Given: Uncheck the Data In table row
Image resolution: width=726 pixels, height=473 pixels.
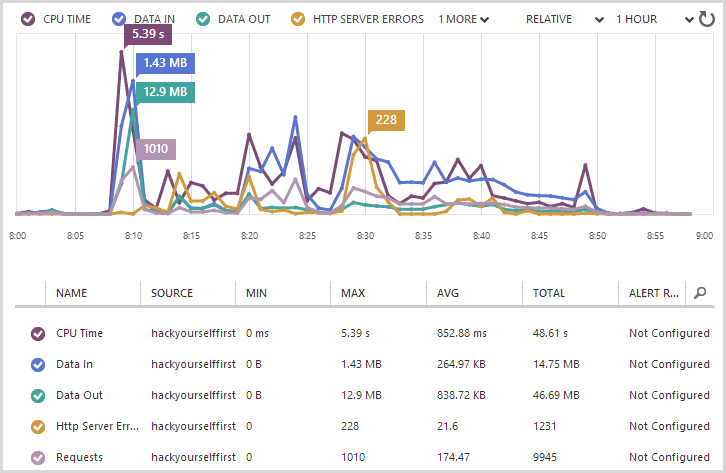Looking at the screenshot, I should coord(38,365).
